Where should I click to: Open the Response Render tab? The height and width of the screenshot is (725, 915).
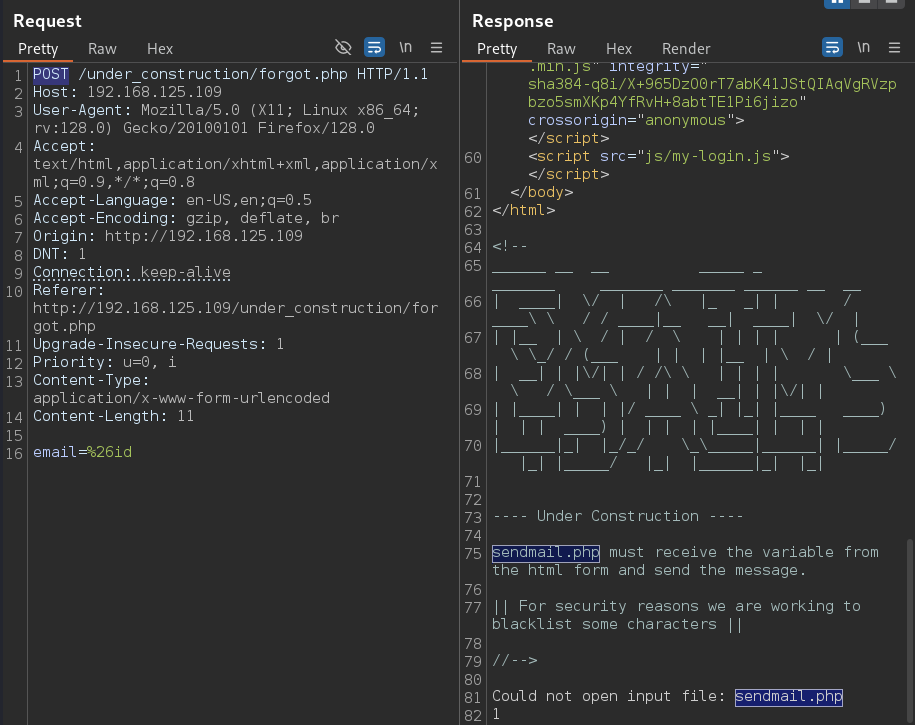(686, 48)
